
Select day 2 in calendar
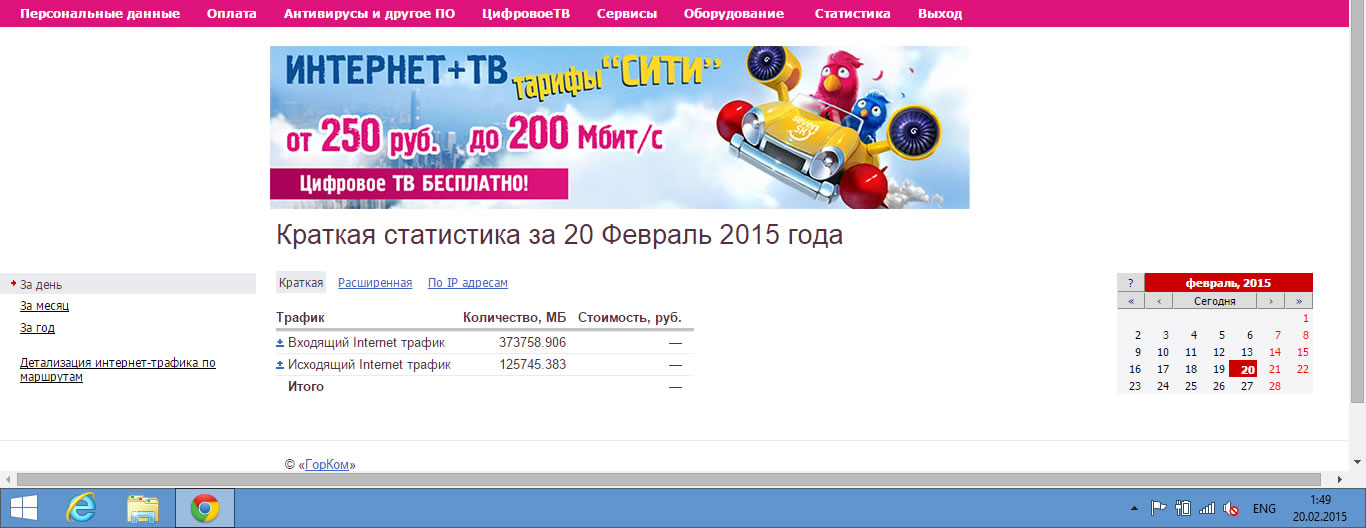pos(1137,335)
